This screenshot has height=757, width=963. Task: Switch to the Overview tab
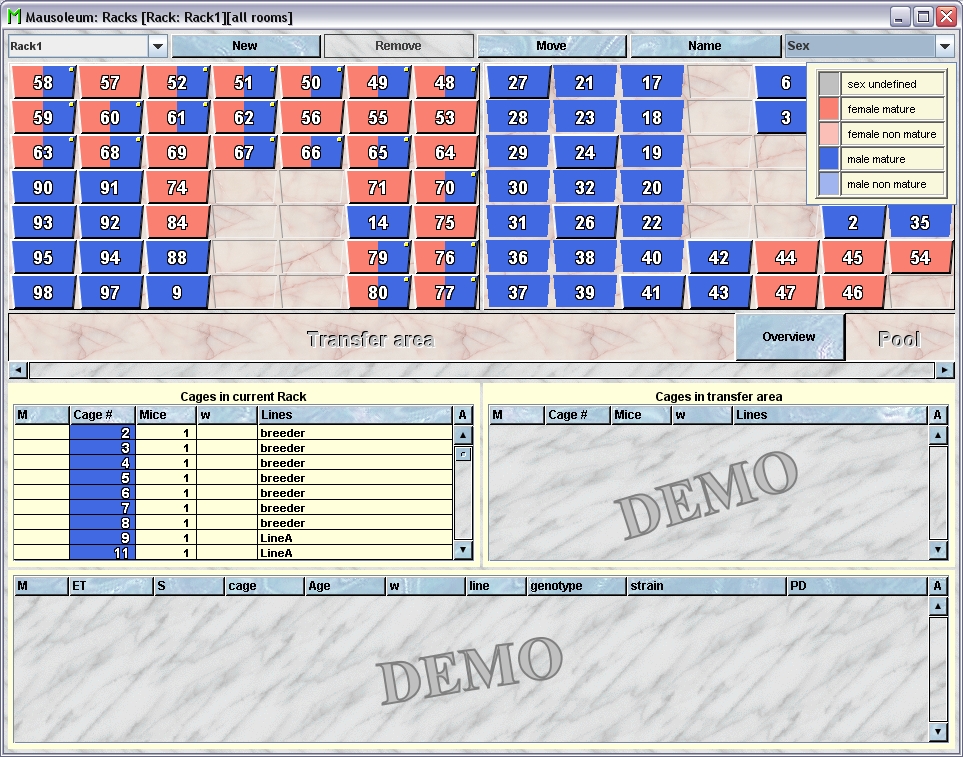[789, 337]
